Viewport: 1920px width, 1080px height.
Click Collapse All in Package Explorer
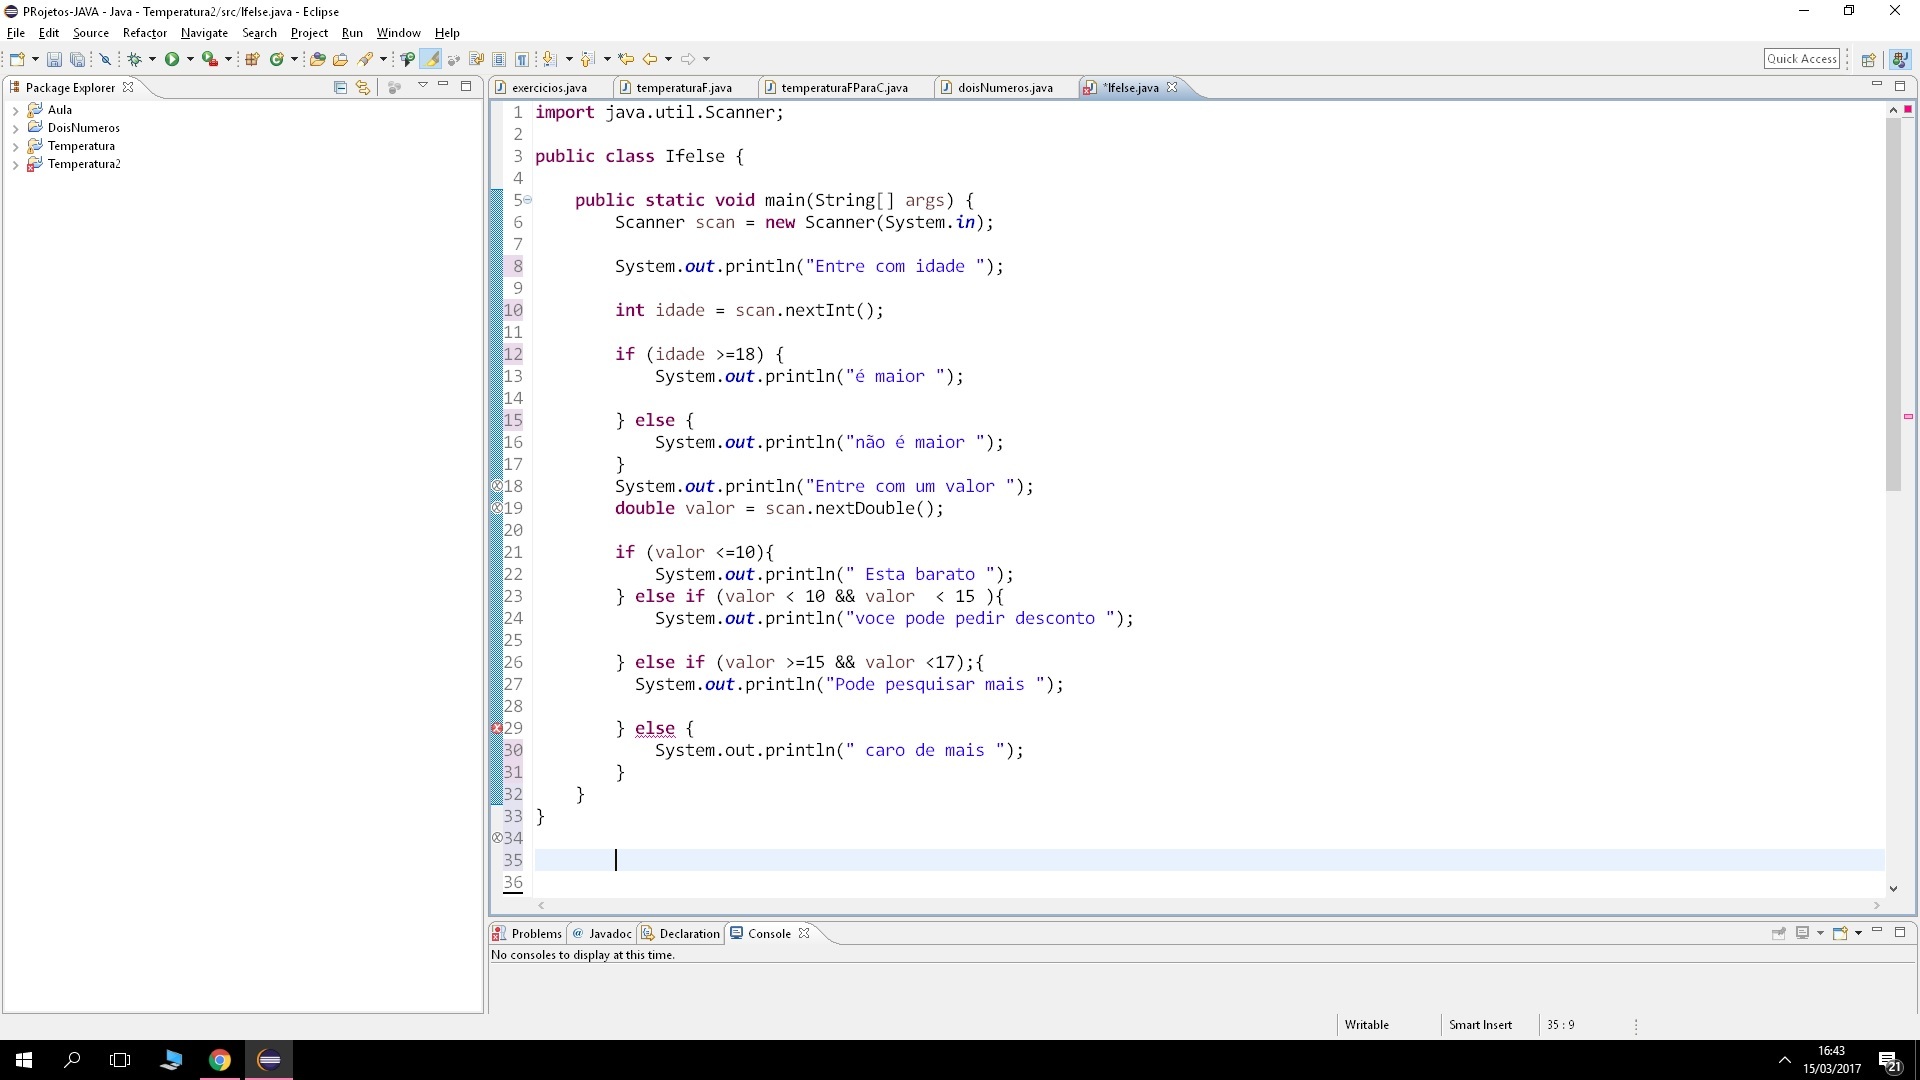[x=340, y=87]
